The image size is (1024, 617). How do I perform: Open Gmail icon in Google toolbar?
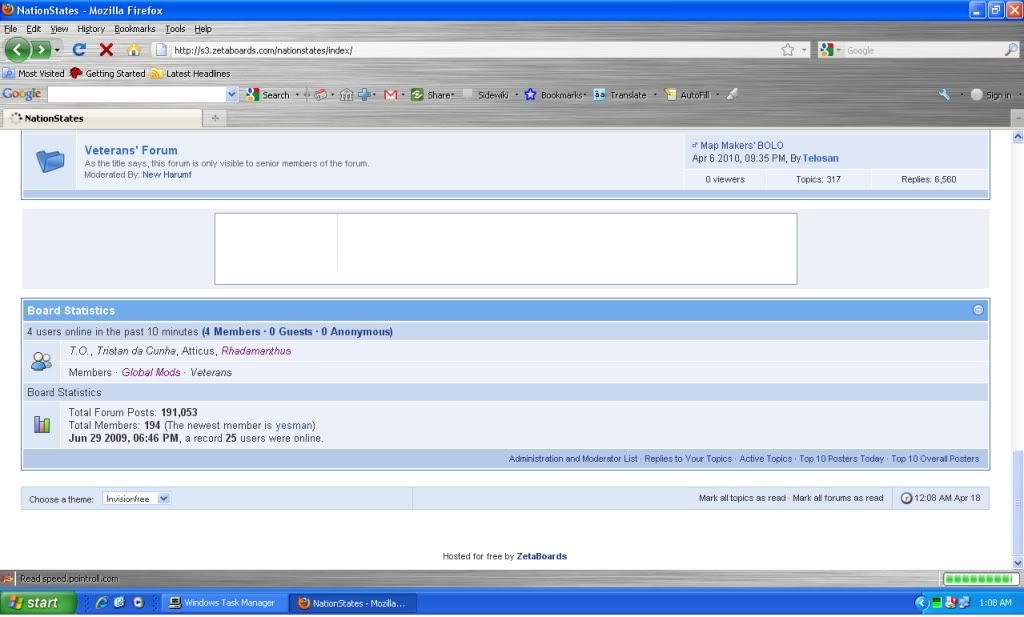tap(390, 94)
